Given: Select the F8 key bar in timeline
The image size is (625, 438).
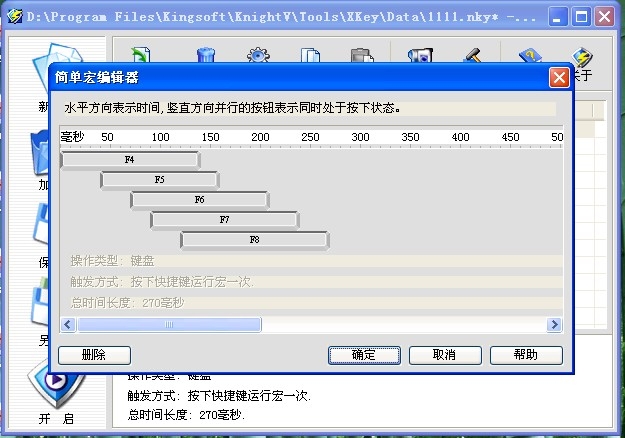Looking at the screenshot, I should click(255, 240).
